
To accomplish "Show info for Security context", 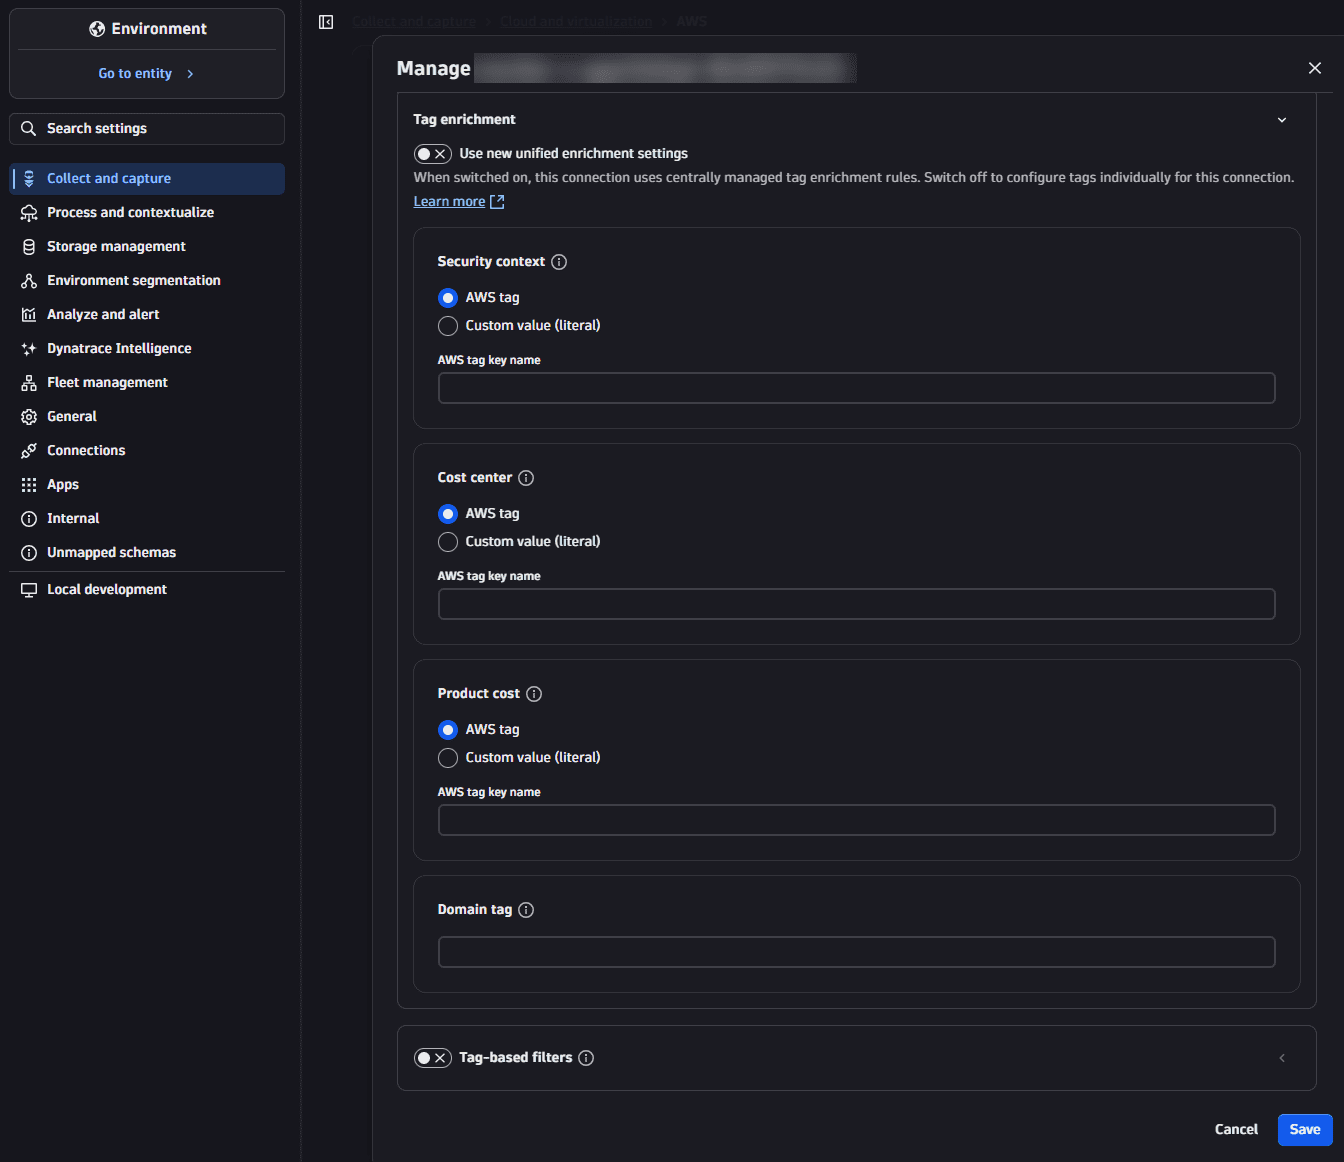I will pyautogui.click(x=559, y=262).
